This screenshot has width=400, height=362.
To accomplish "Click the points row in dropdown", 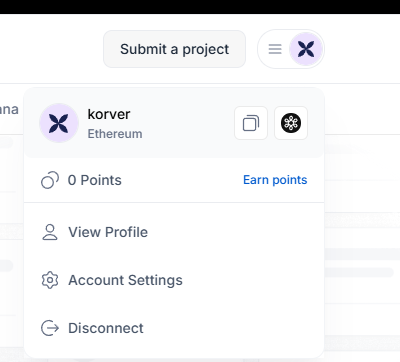I will point(174,180).
